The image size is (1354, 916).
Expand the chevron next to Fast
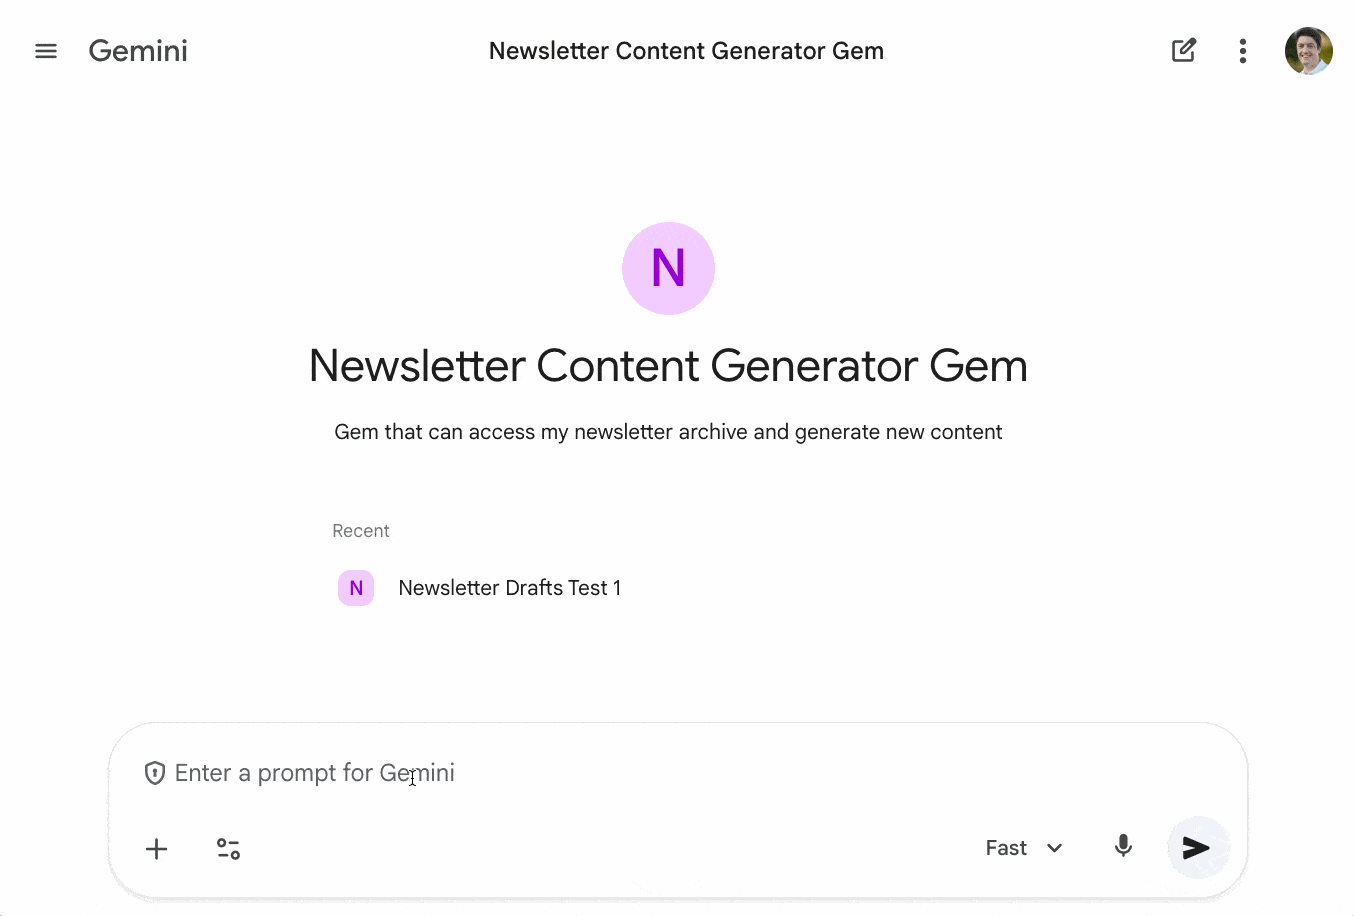(1054, 848)
